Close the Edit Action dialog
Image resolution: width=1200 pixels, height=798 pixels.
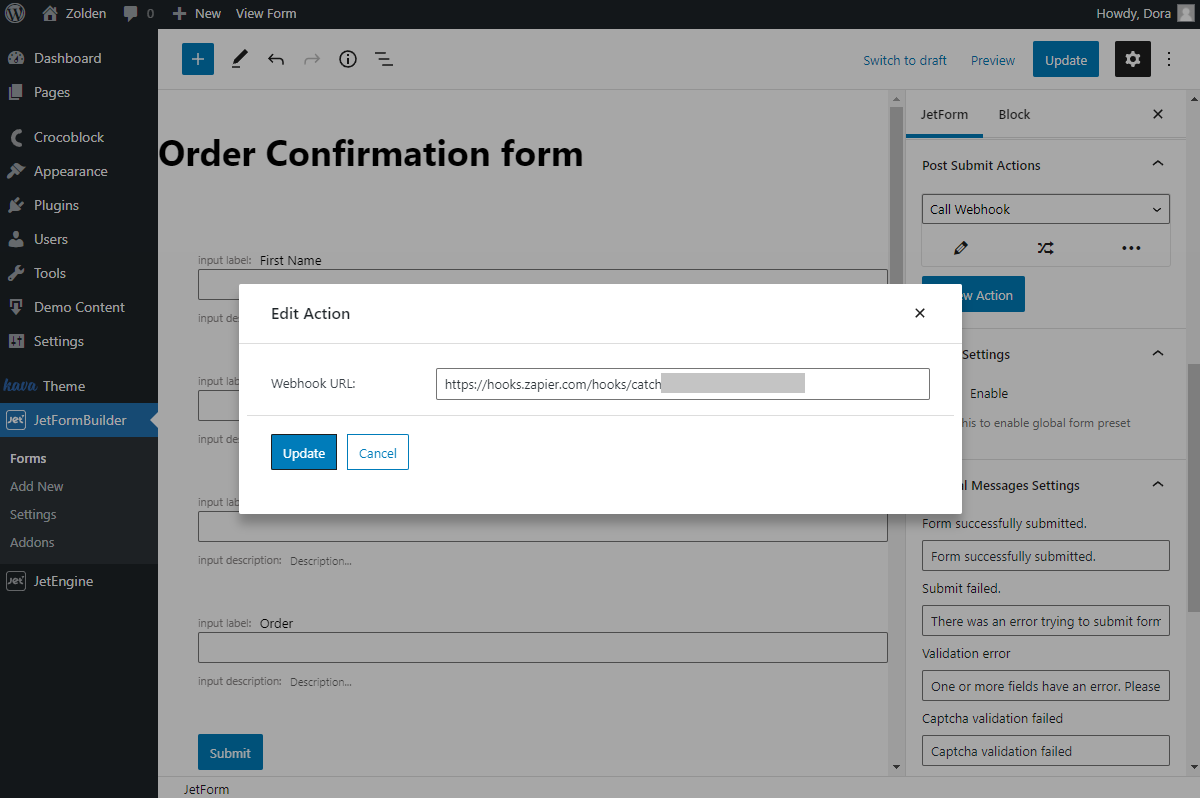coord(920,313)
